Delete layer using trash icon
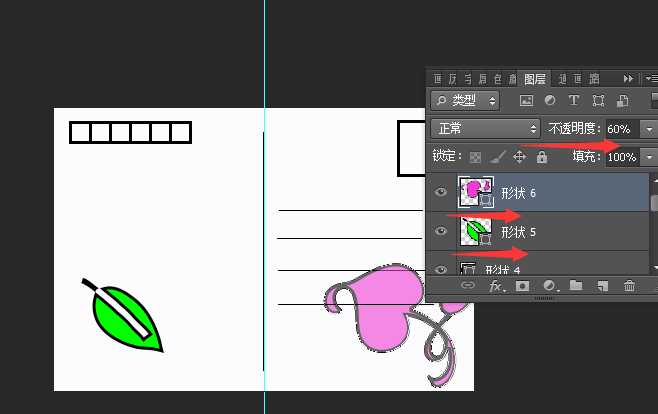This screenshot has width=658, height=414. click(629, 286)
